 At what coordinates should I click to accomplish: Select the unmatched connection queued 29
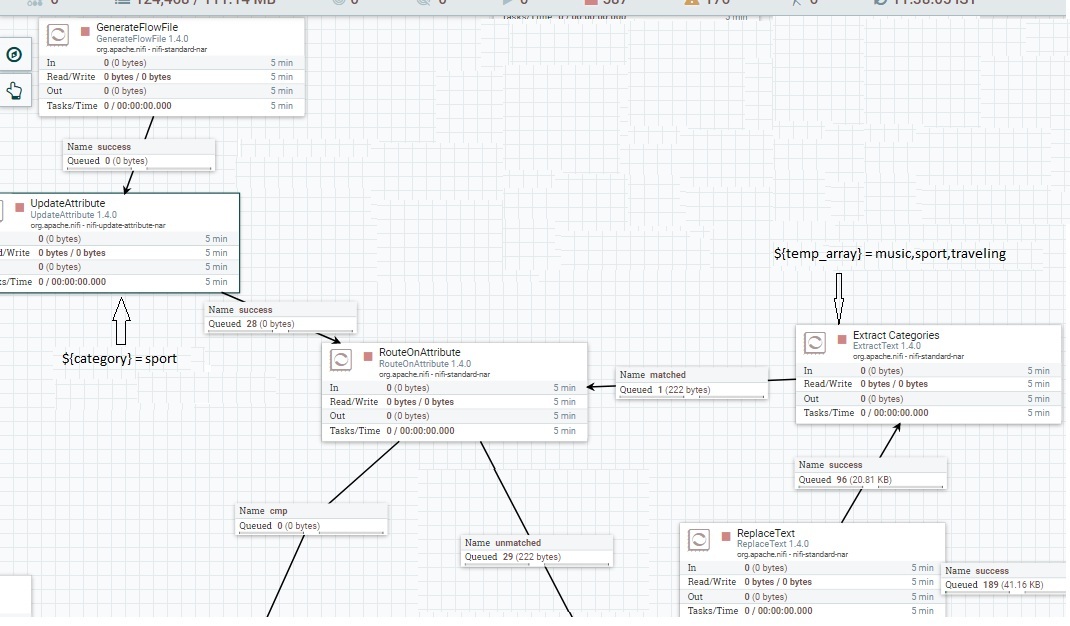click(x=536, y=550)
